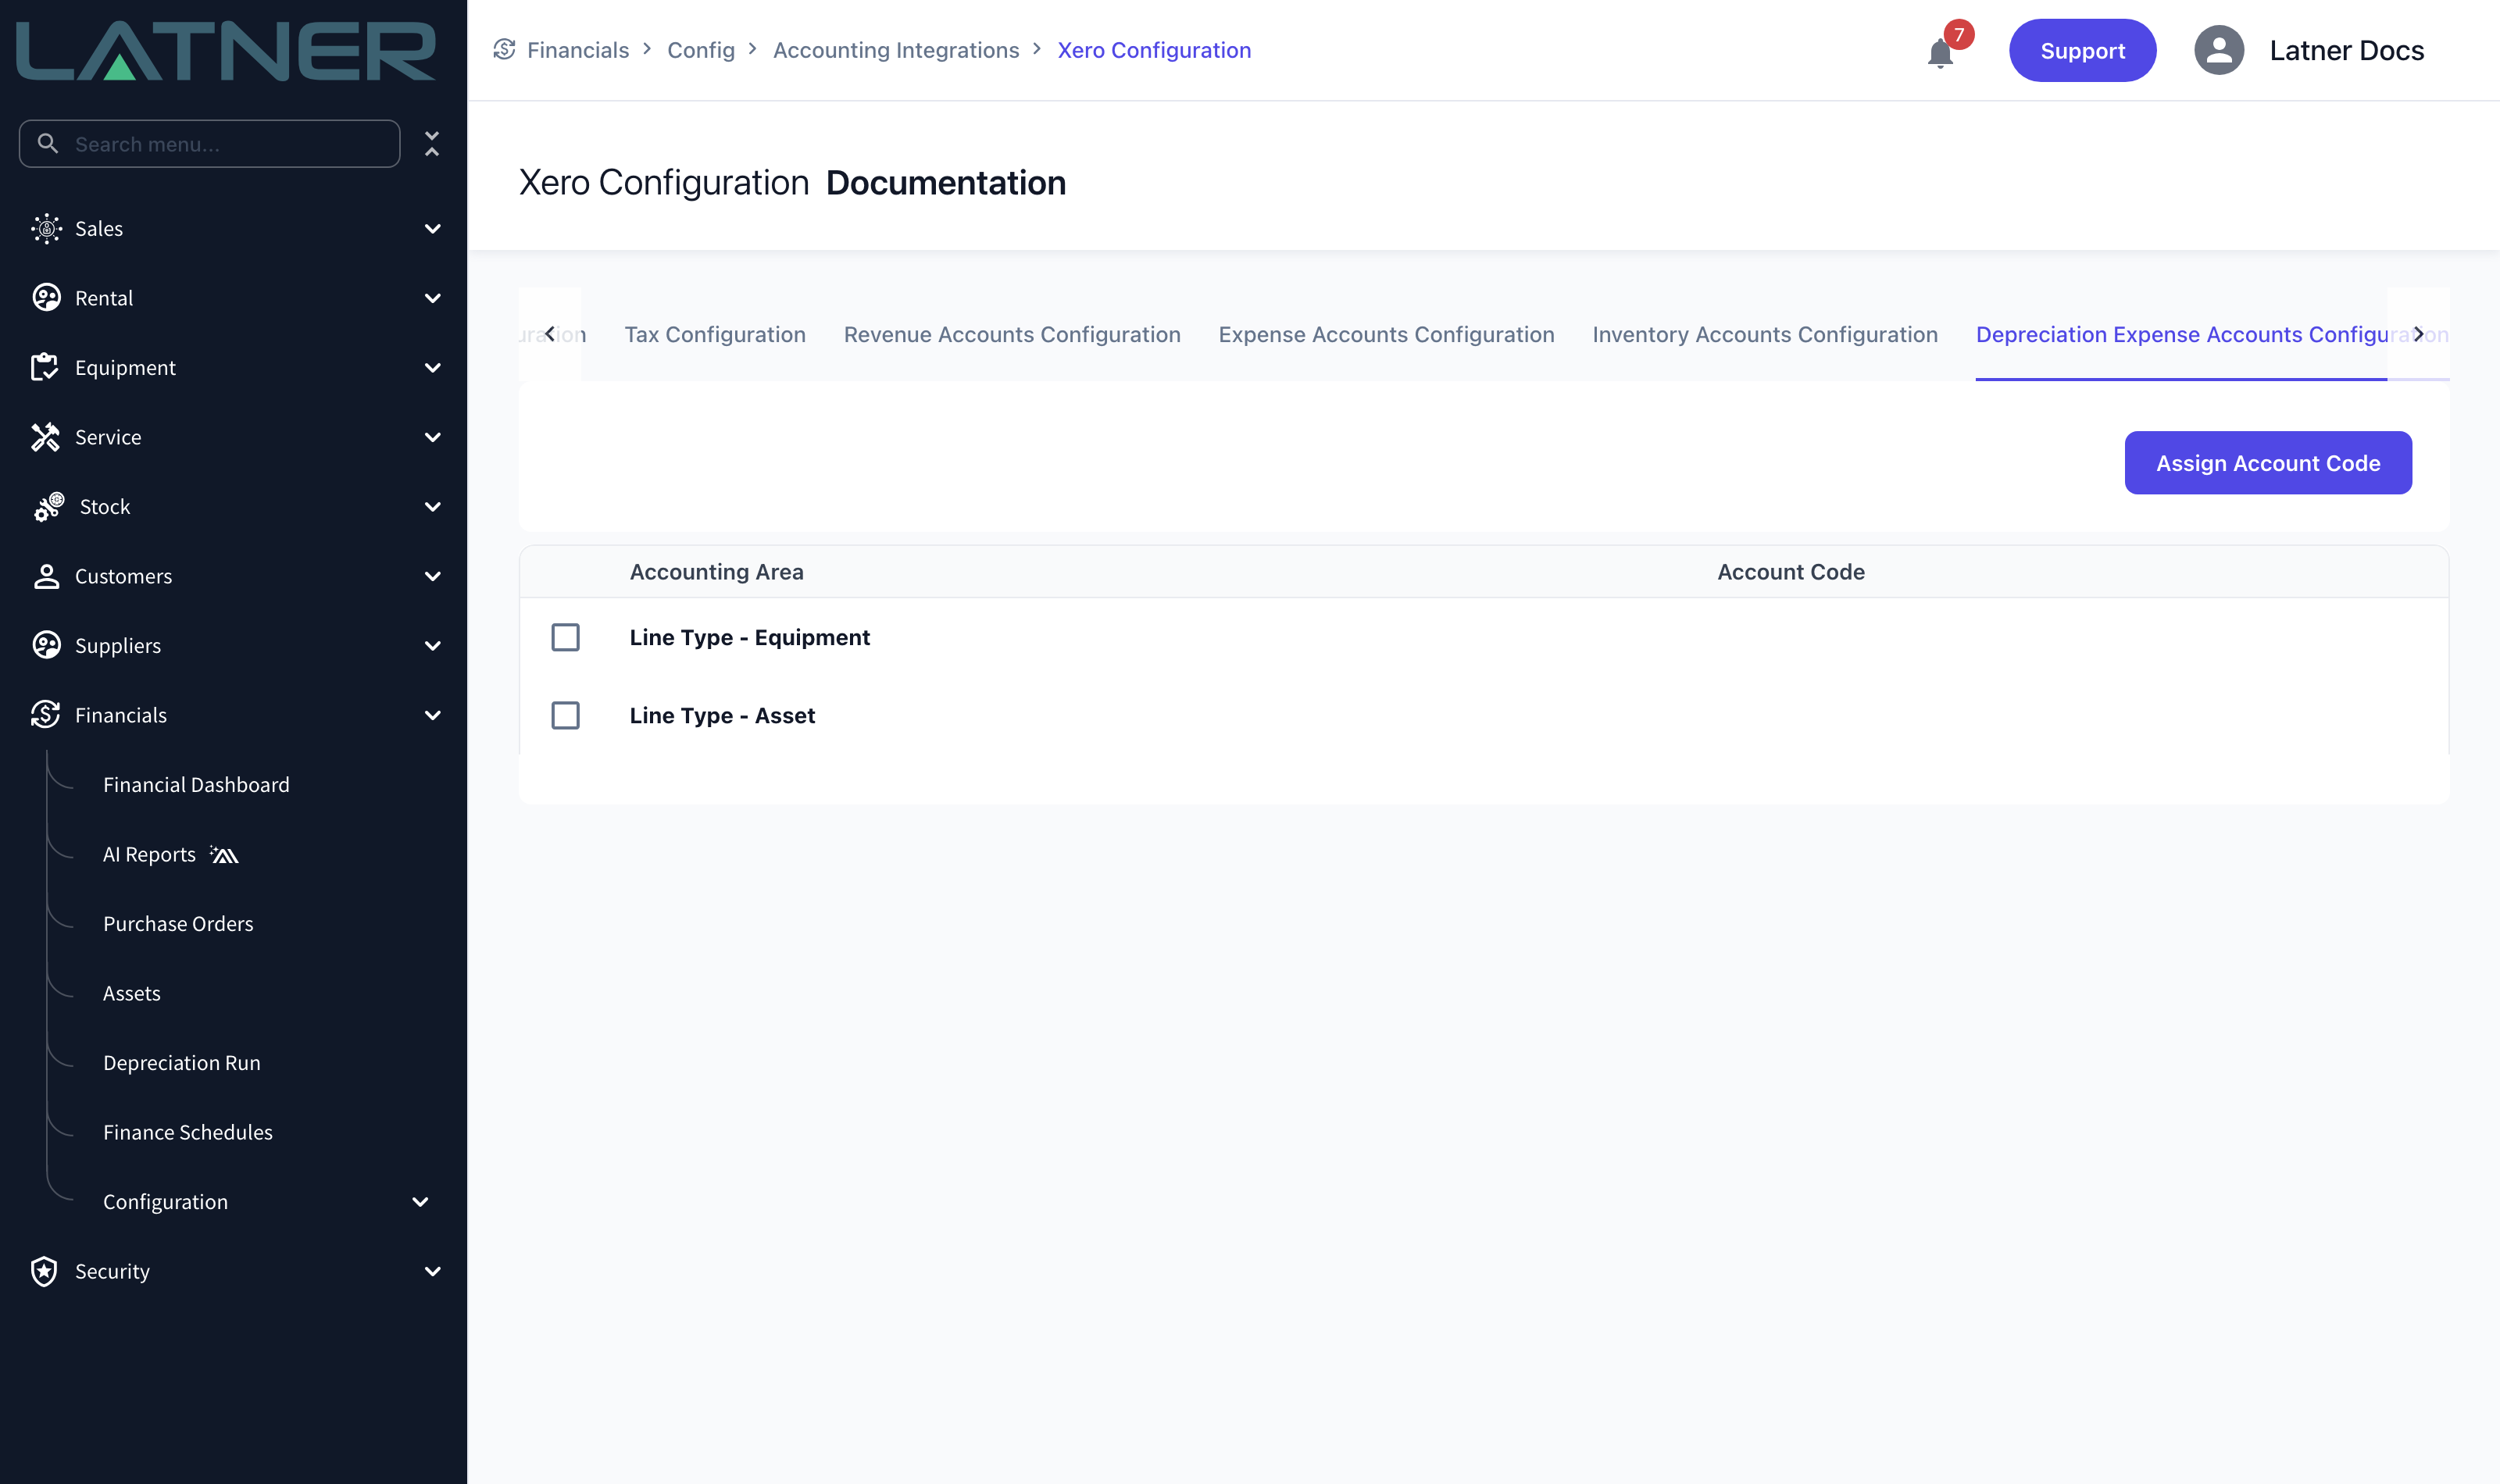Select the Expense Accounts Configuration tab
This screenshot has height=1484, width=2500.
[x=1386, y=335]
